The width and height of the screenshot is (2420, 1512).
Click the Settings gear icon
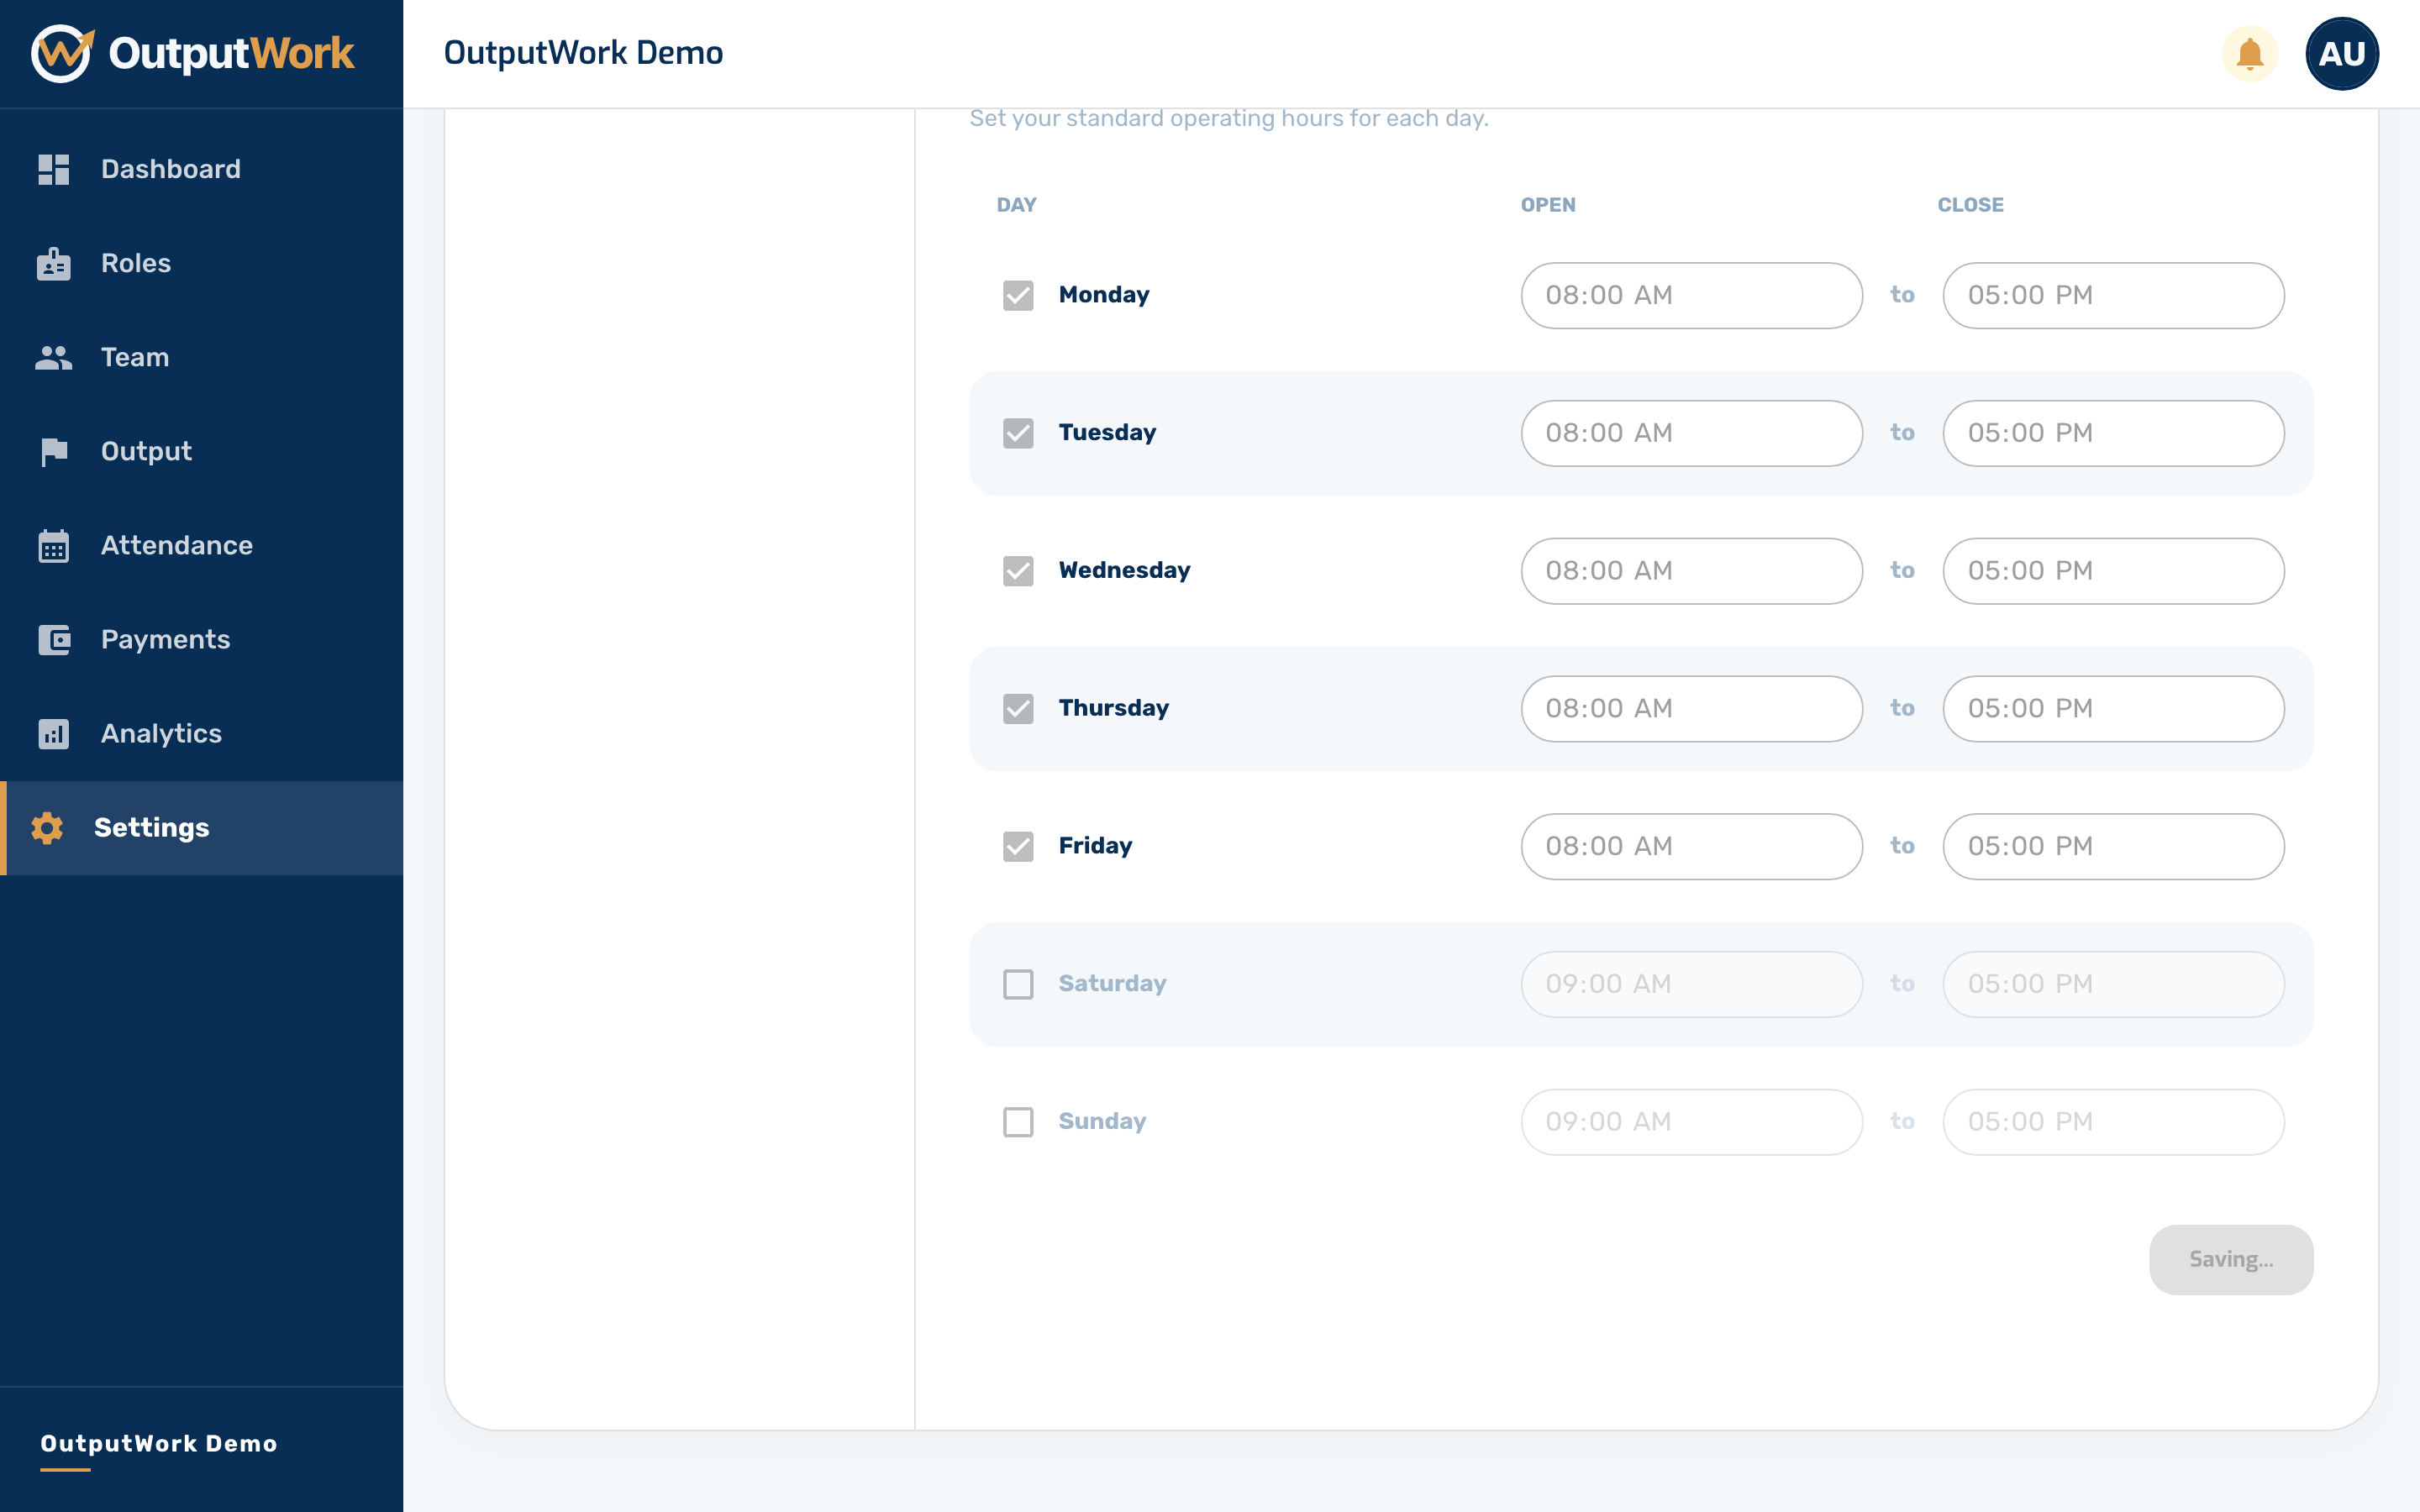[x=47, y=828]
